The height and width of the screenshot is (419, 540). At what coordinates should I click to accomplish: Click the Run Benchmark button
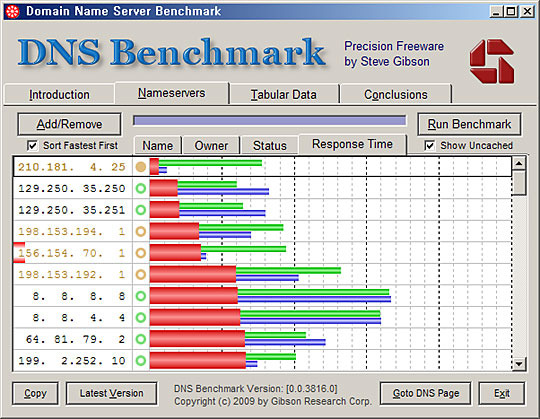(469, 124)
